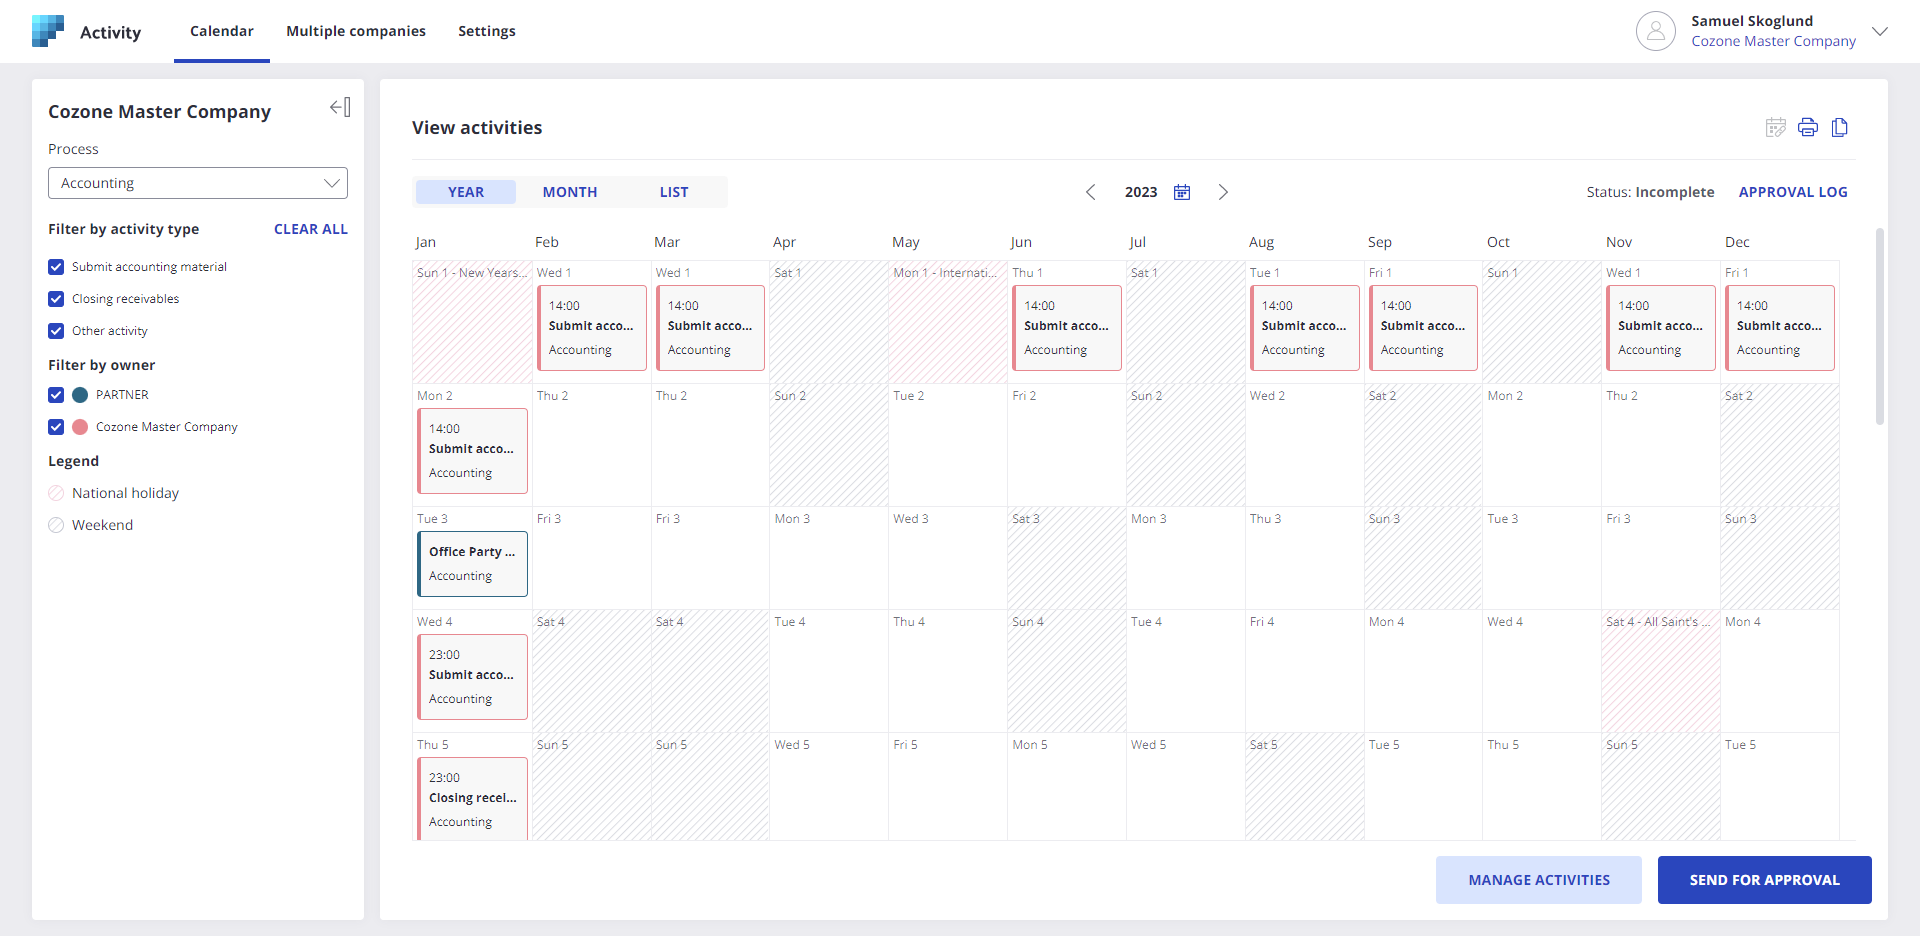Switch to LIST view

674,192
